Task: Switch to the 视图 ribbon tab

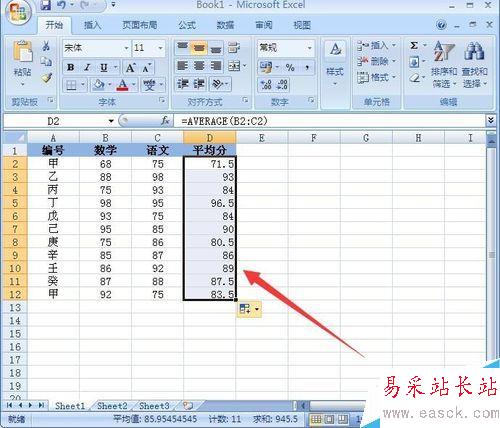Action: click(x=302, y=25)
